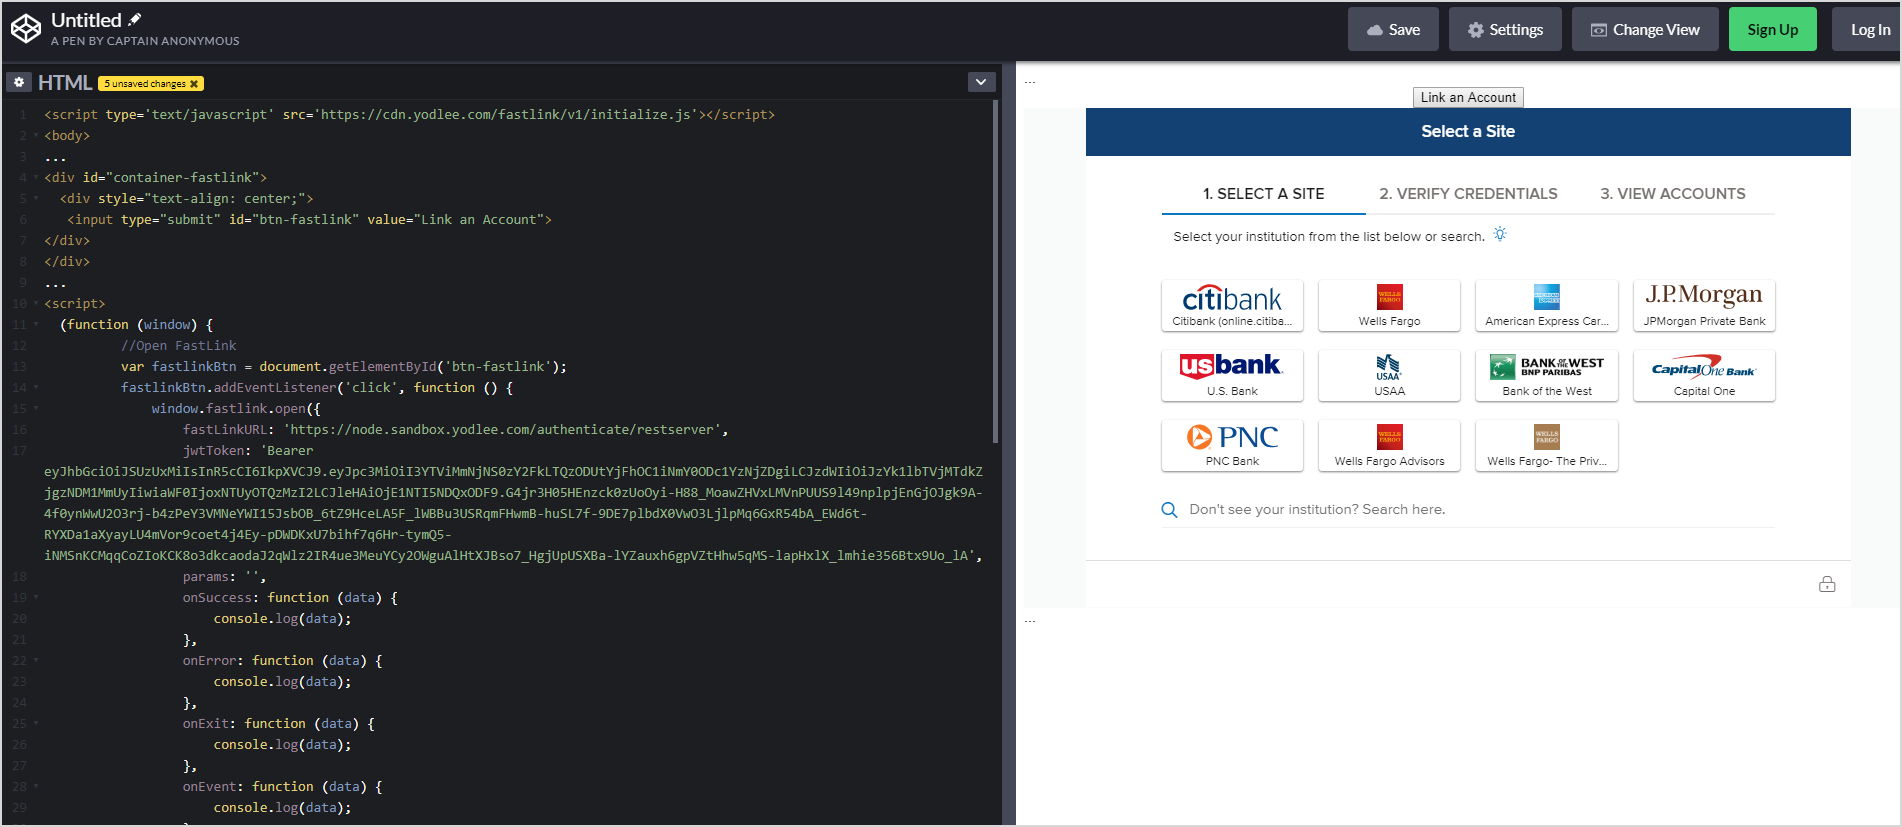Fold code at line 14 addEventListener
This screenshot has width=1902, height=827.
tap(36, 387)
